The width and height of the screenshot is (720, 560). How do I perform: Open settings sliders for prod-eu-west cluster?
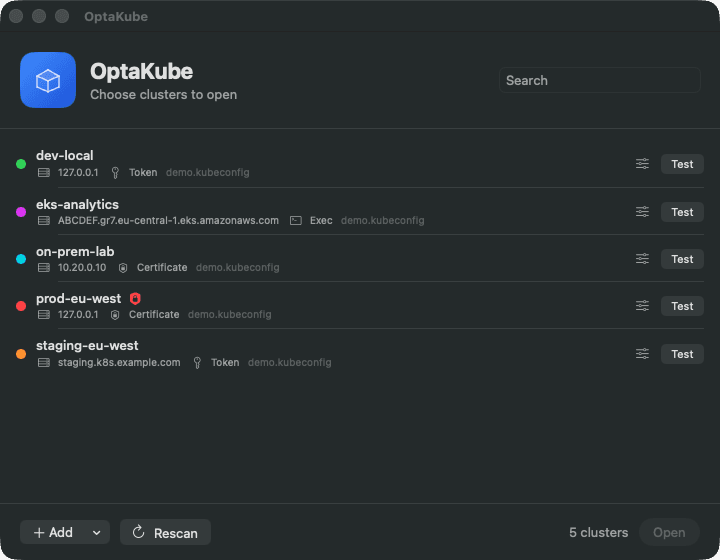(642, 306)
